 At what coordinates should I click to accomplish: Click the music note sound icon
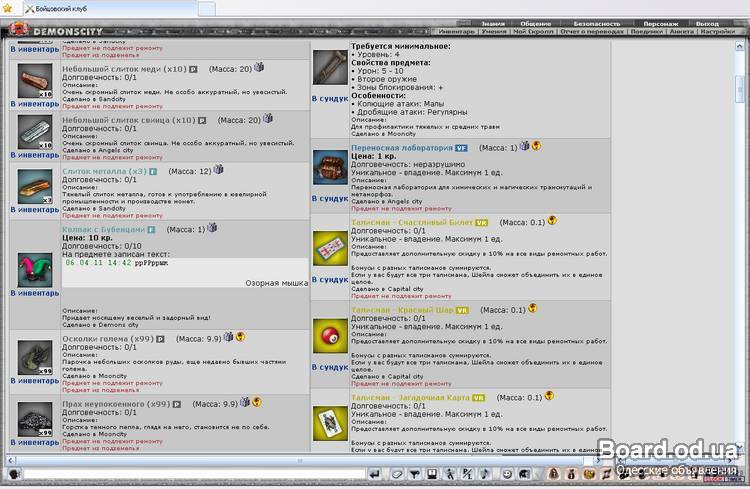click(x=485, y=474)
